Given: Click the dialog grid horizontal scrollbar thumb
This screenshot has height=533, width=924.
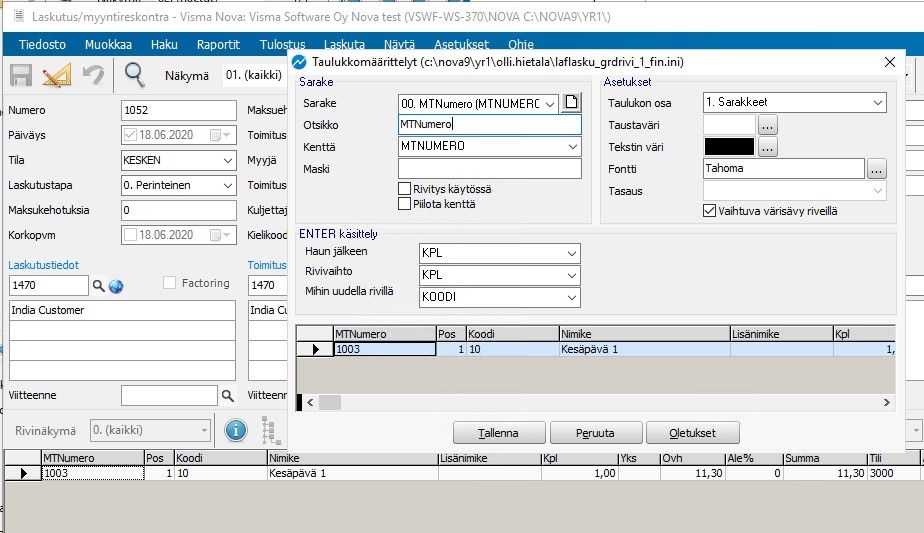Looking at the screenshot, I should tap(329, 403).
